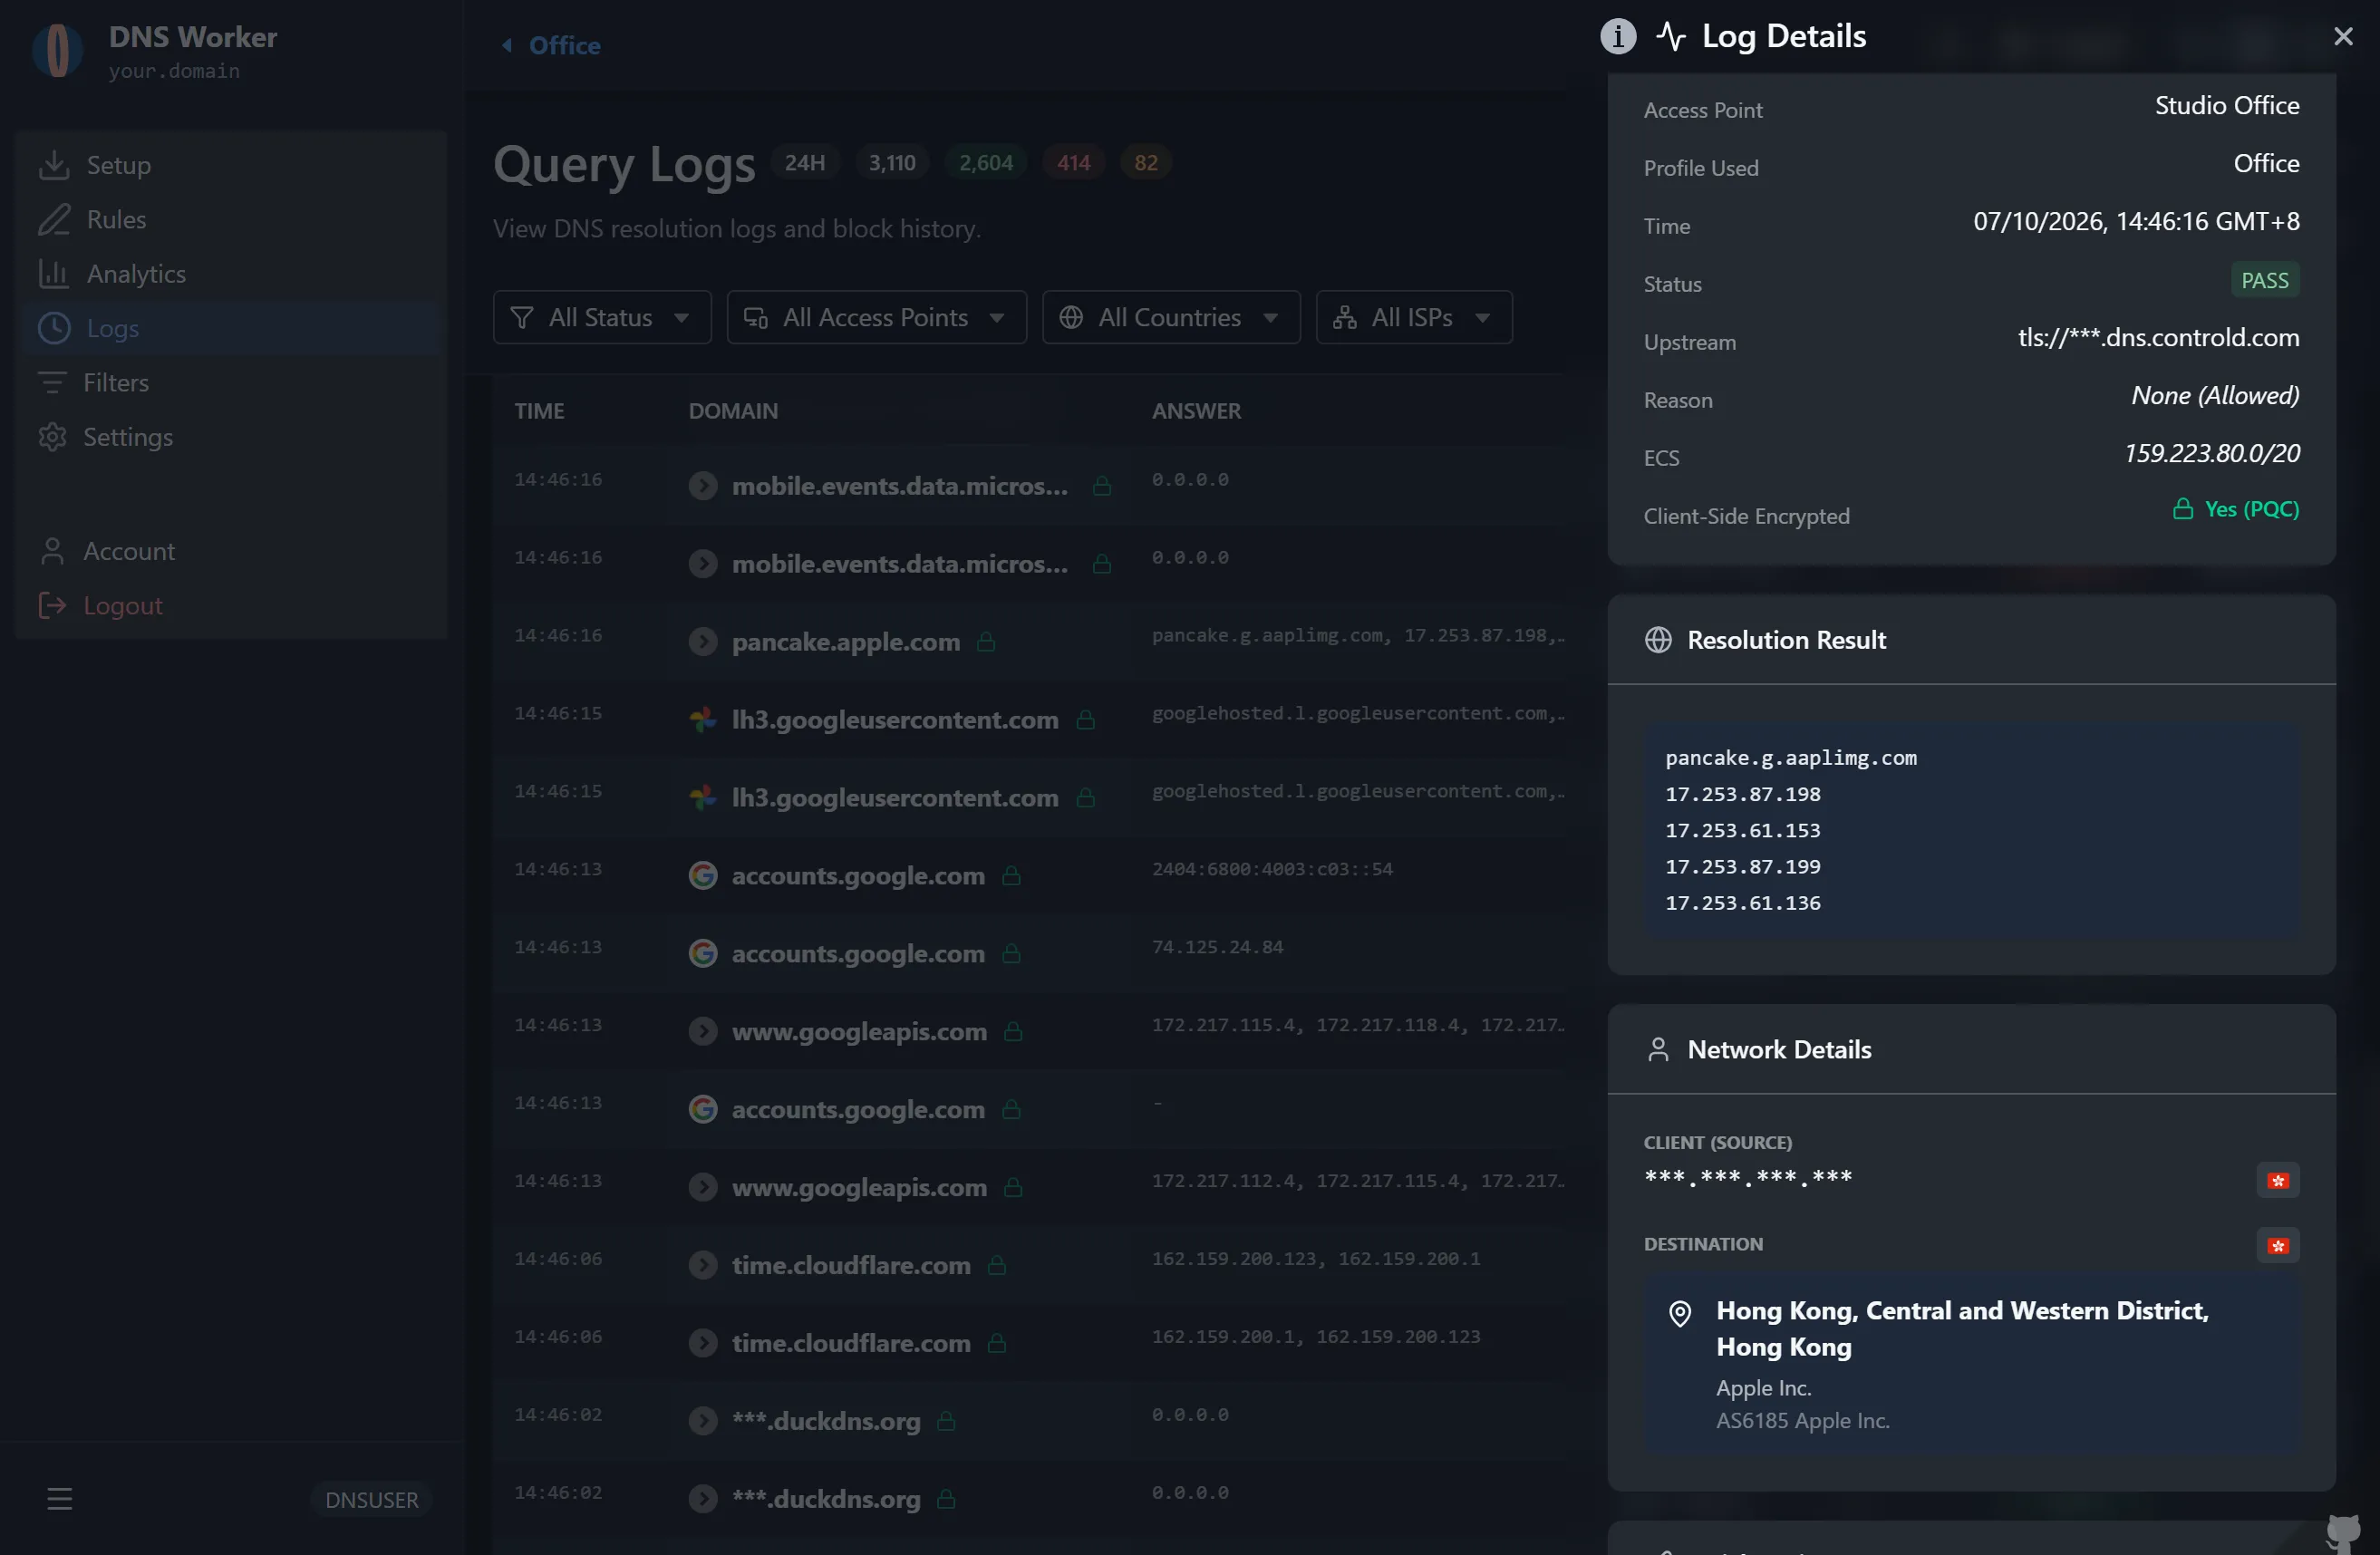The image size is (2380, 1555).
Task: Select Logs in the sidebar
Action: coord(230,328)
